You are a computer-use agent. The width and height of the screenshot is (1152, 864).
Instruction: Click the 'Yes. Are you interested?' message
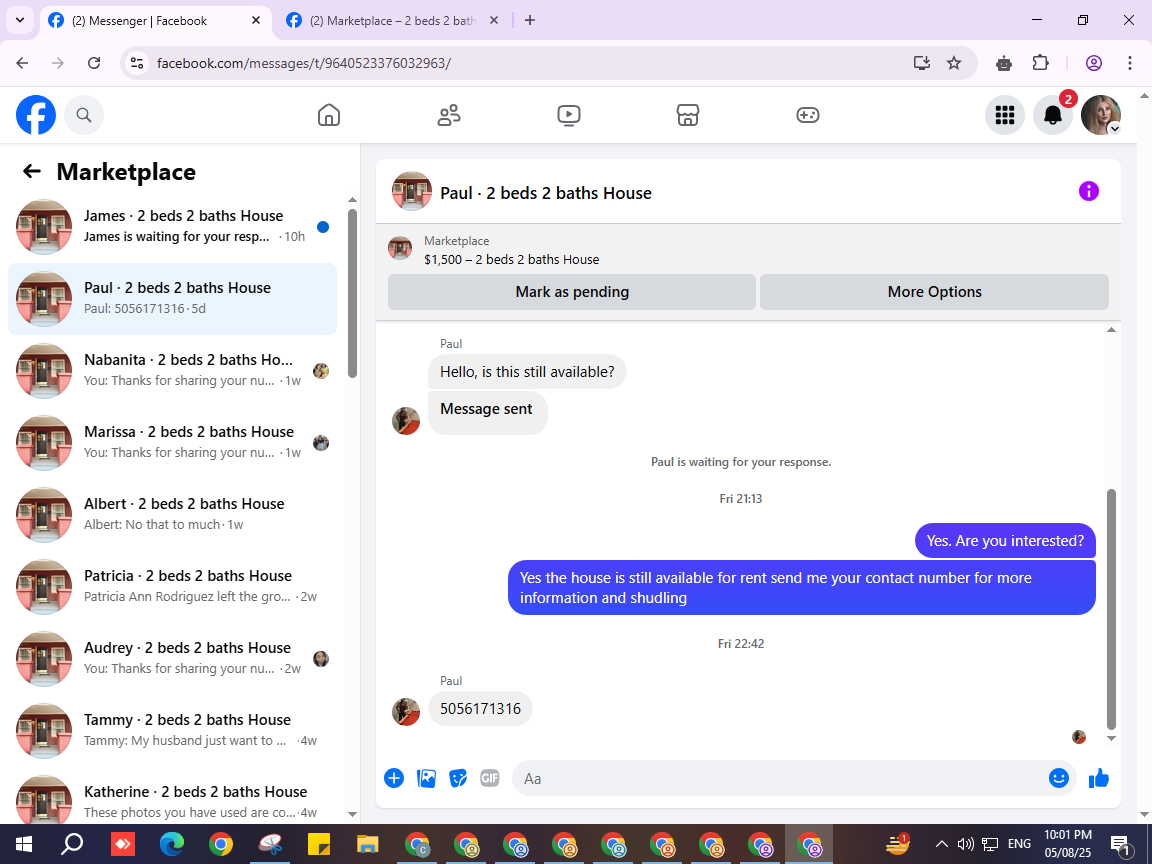click(1005, 541)
